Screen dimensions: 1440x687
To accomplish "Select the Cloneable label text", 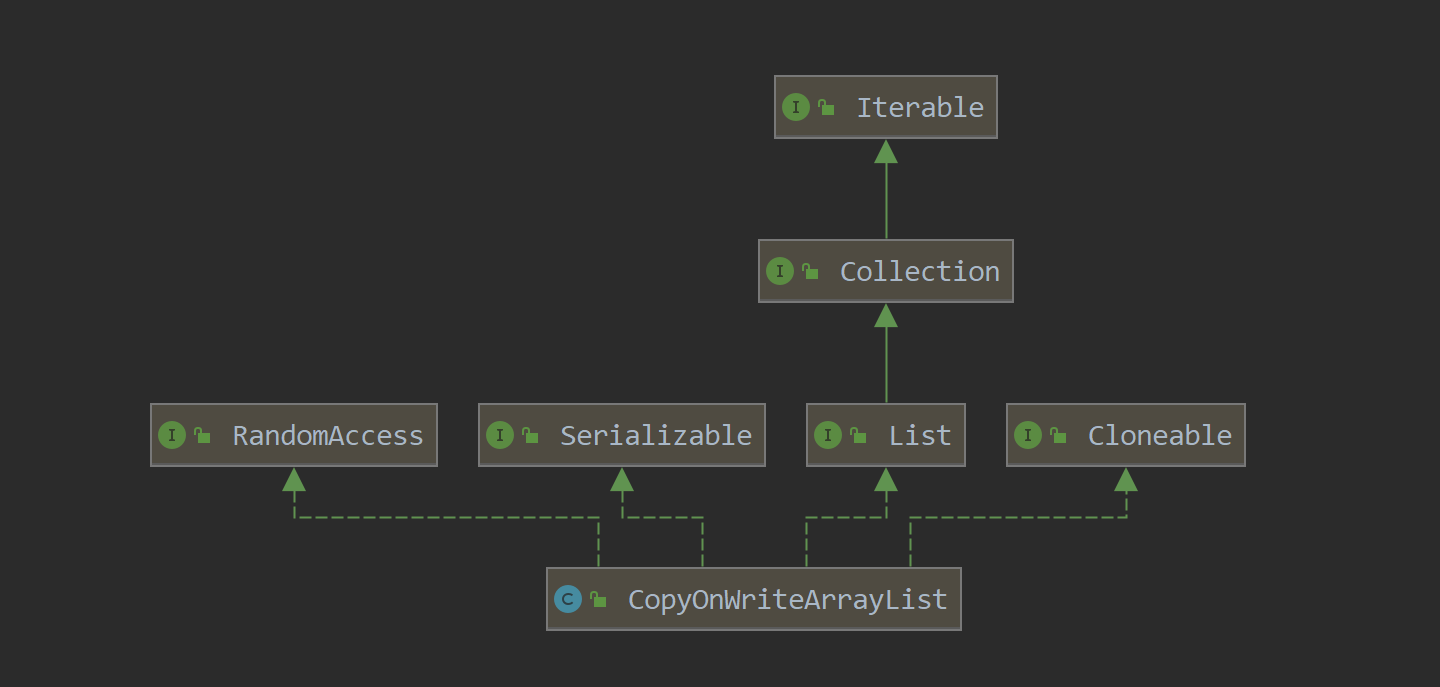I will click(x=1159, y=436).
